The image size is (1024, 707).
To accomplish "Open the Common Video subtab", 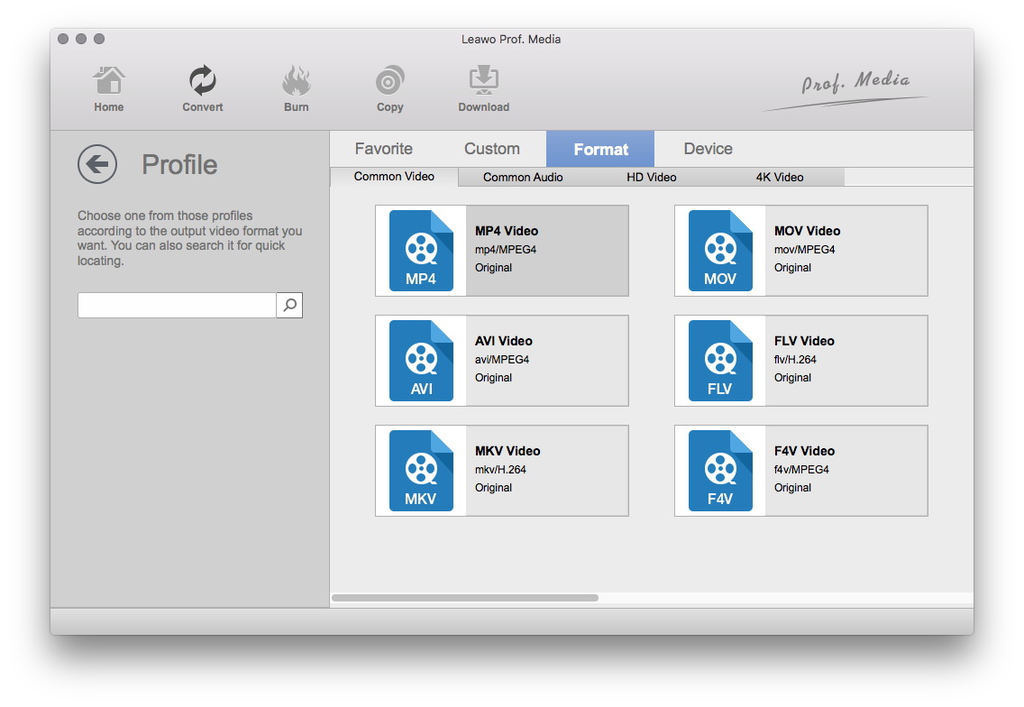I will click(x=394, y=177).
